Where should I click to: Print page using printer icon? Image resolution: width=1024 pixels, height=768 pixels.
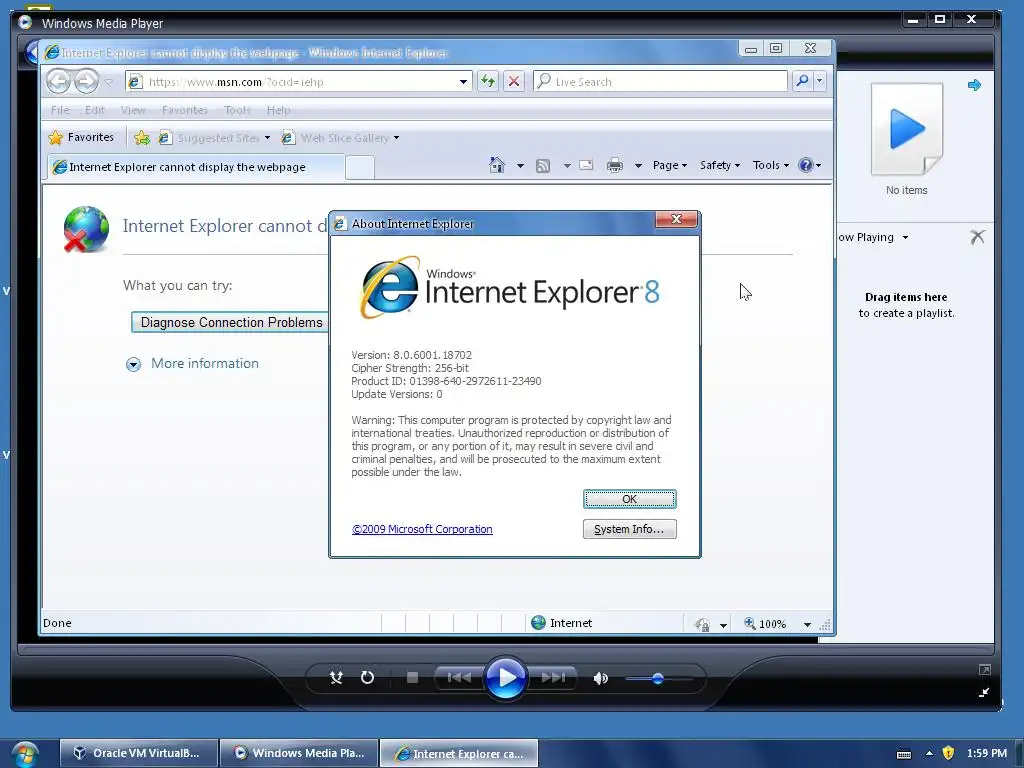(615, 165)
